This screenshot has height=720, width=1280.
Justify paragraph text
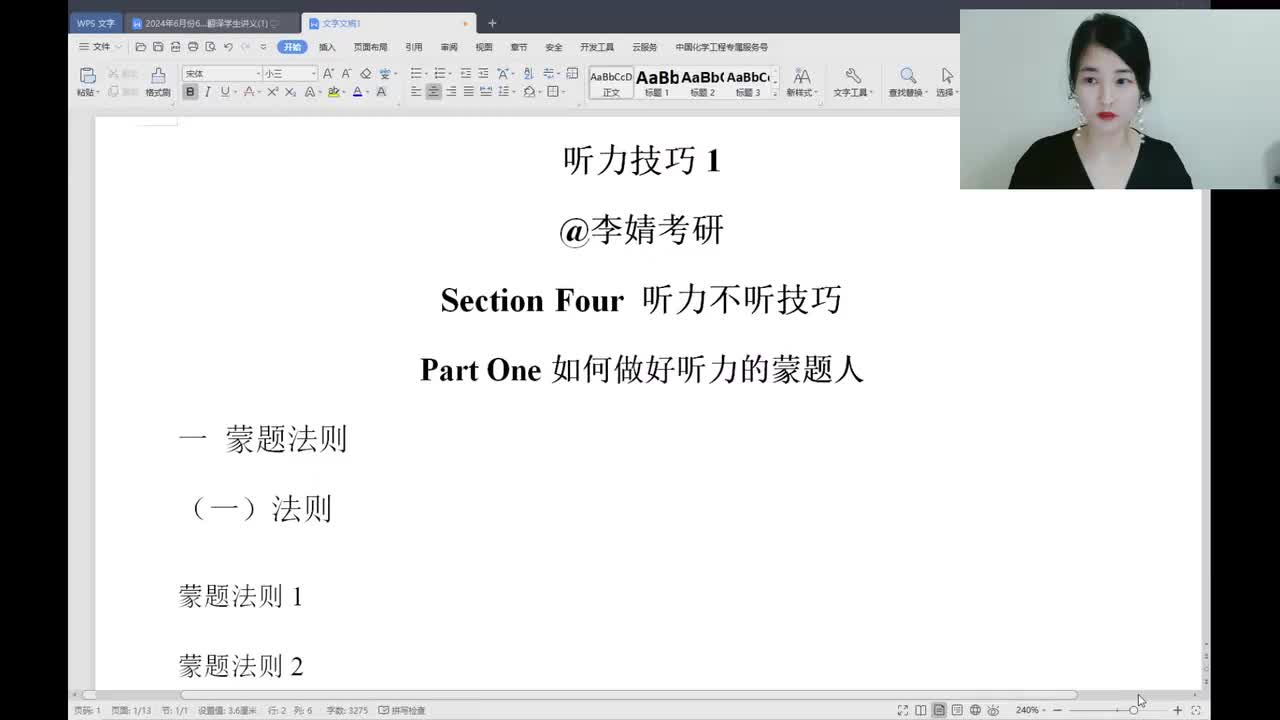pyautogui.click(x=468, y=92)
